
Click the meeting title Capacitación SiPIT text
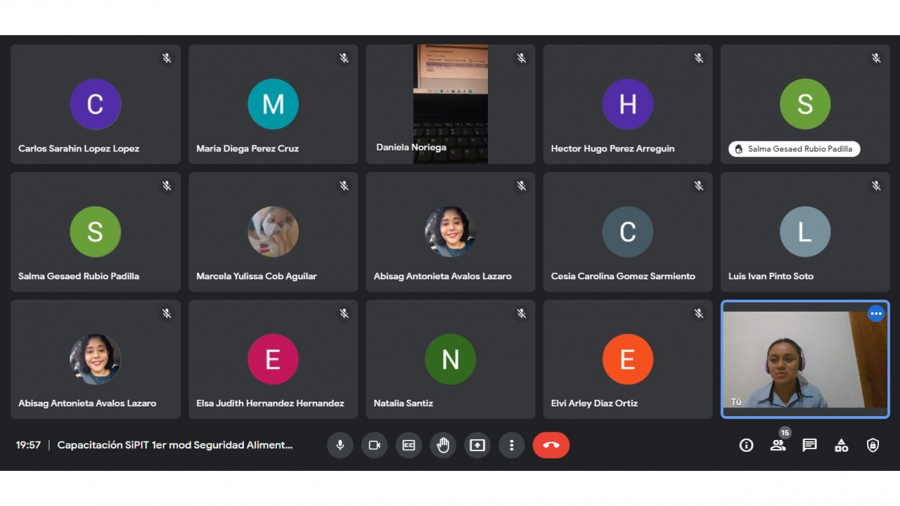click(175, 445)
